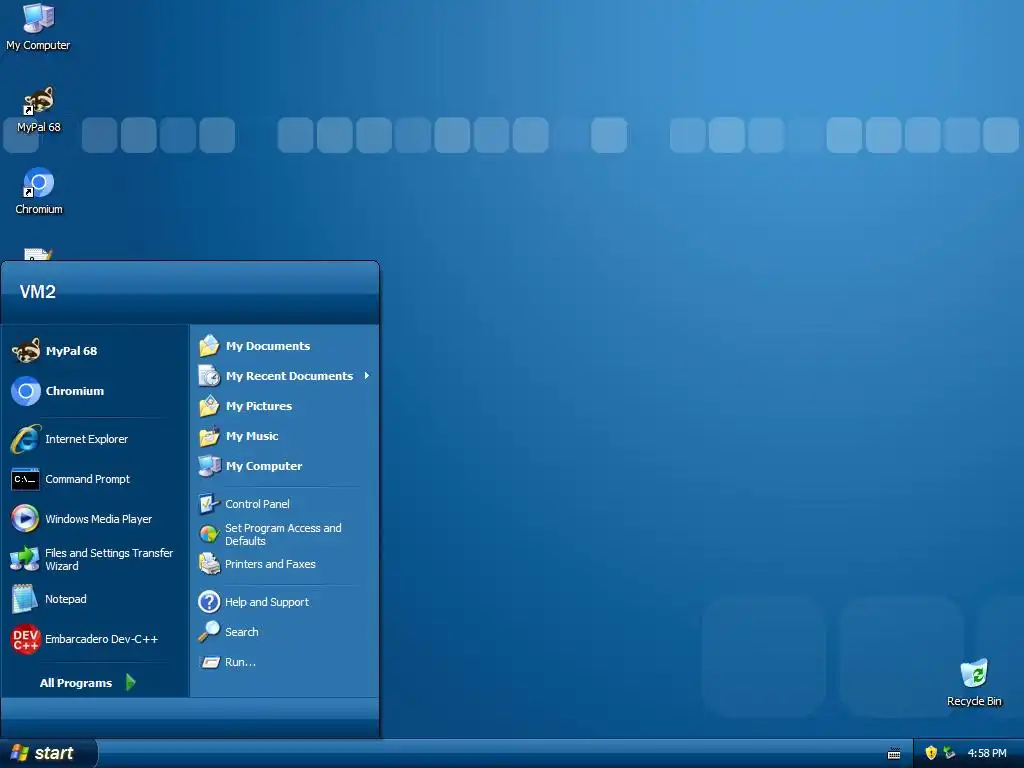Expand My Recent Documents submenu arrow
The image size is (1024, 768).
point(367,376)
